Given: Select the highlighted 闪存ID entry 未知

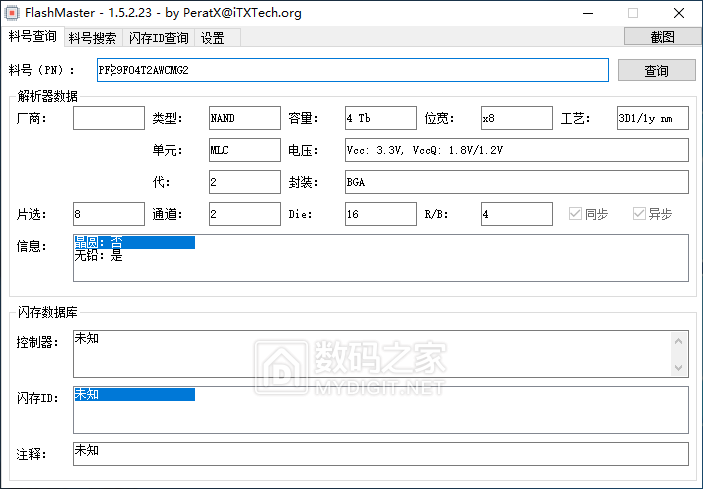Looking at the screenshot, I should (133, 394).
